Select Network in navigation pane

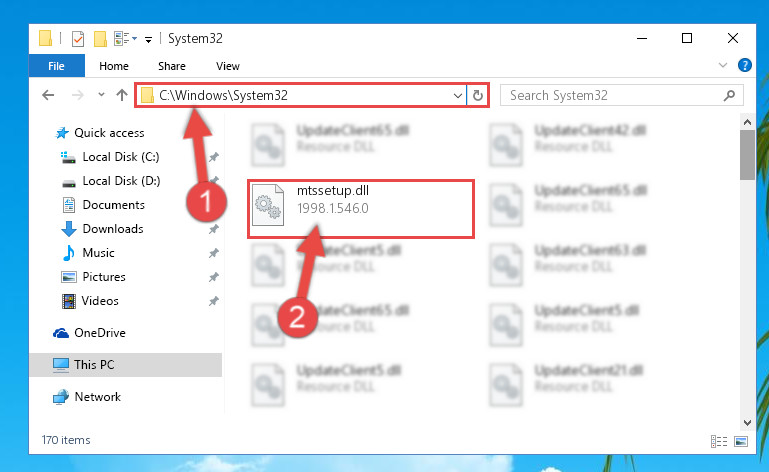click(98, 397)
